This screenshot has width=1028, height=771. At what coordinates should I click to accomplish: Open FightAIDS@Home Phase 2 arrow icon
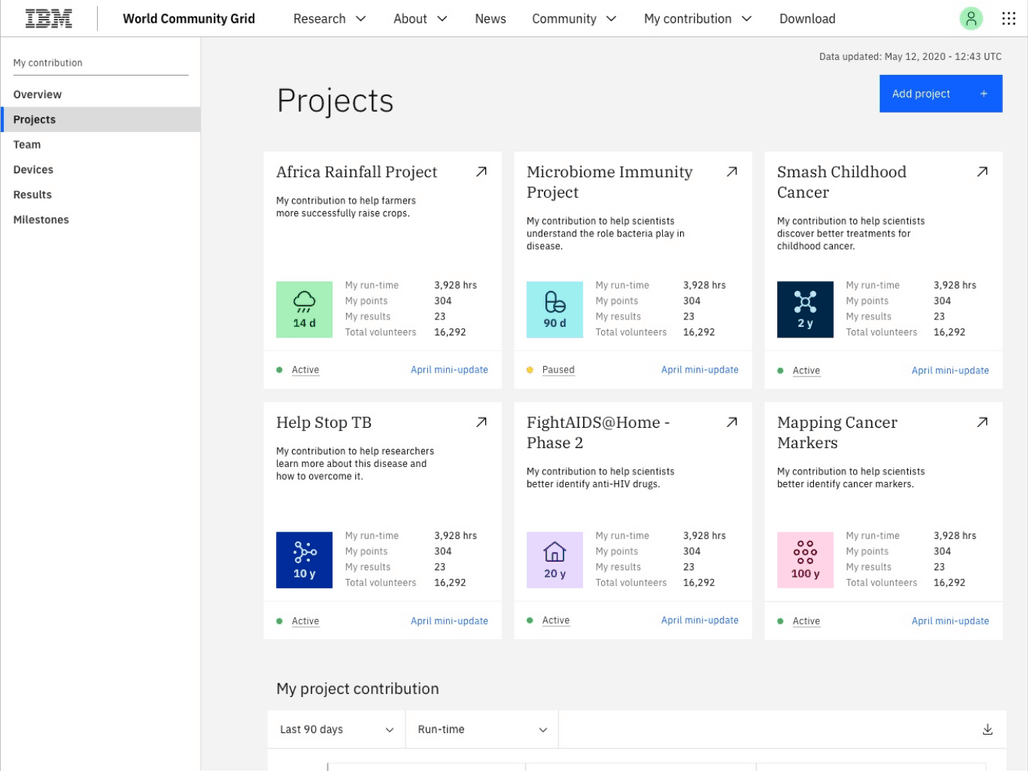pos(732,422)
